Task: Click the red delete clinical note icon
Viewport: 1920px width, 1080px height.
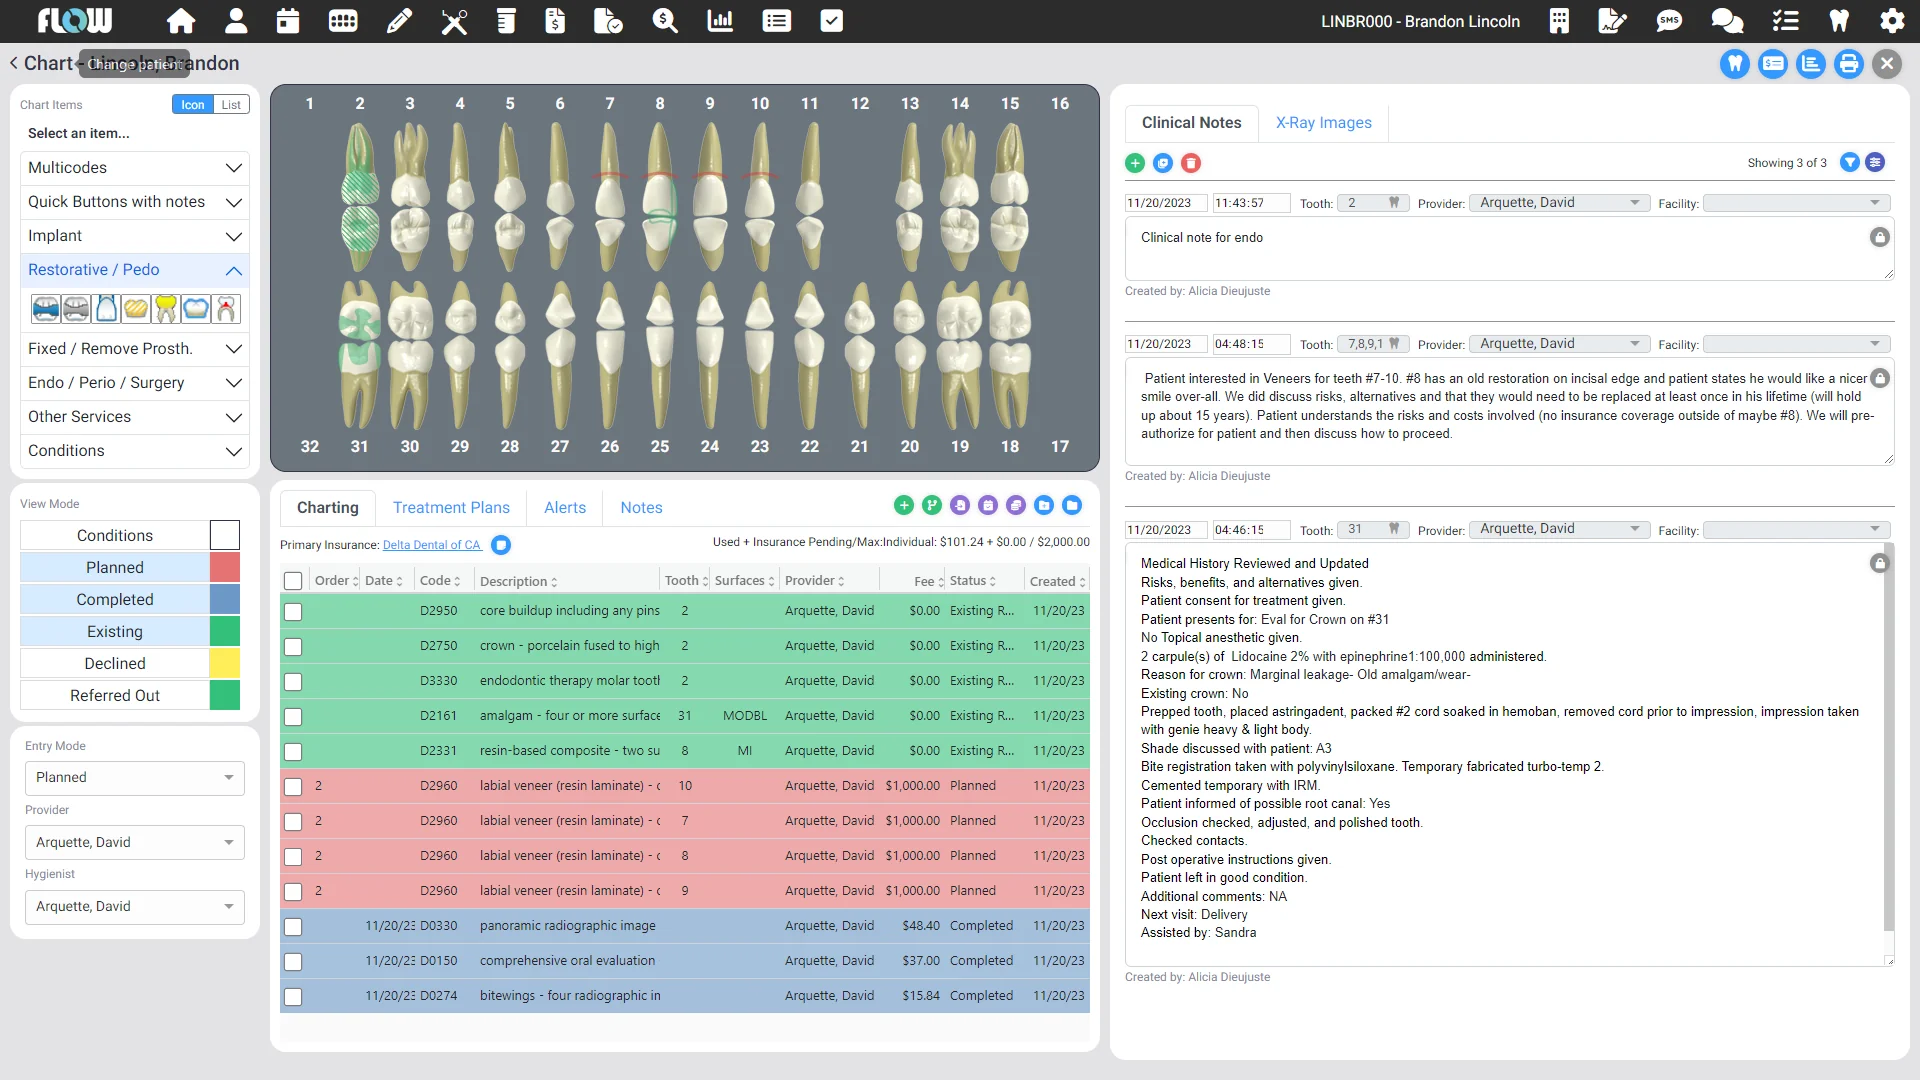Action: (1191, 163)
